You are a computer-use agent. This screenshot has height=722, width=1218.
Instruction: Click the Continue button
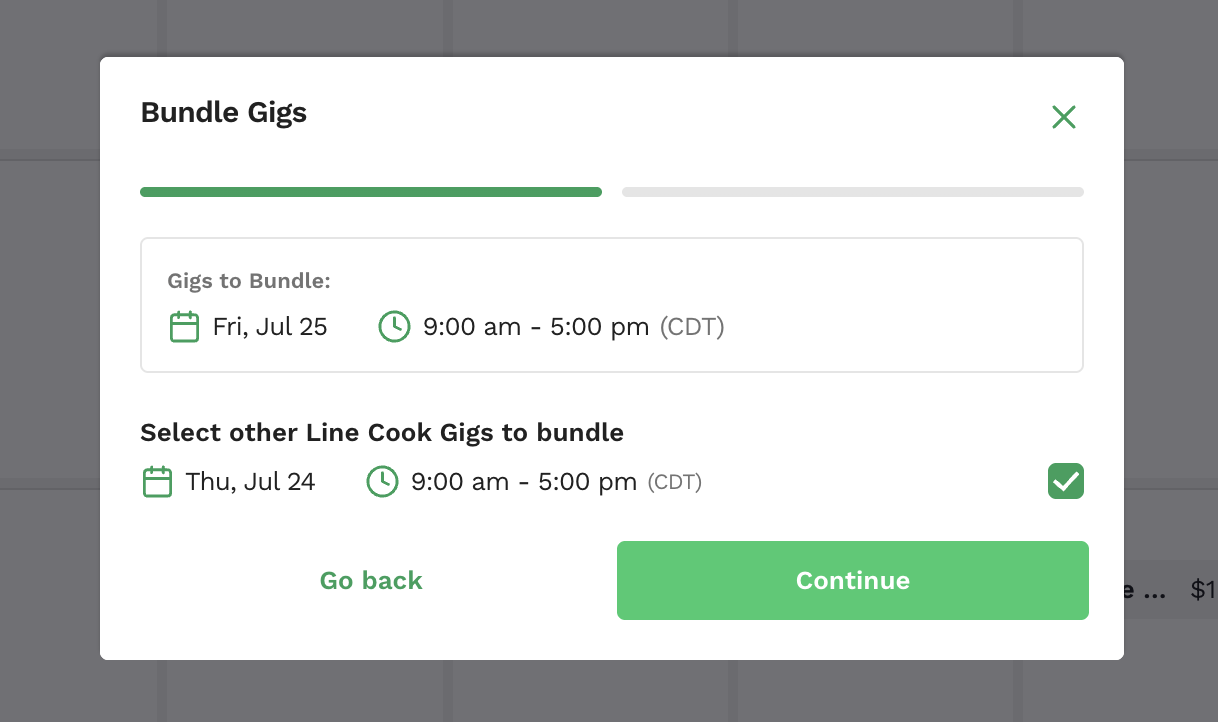853,580
